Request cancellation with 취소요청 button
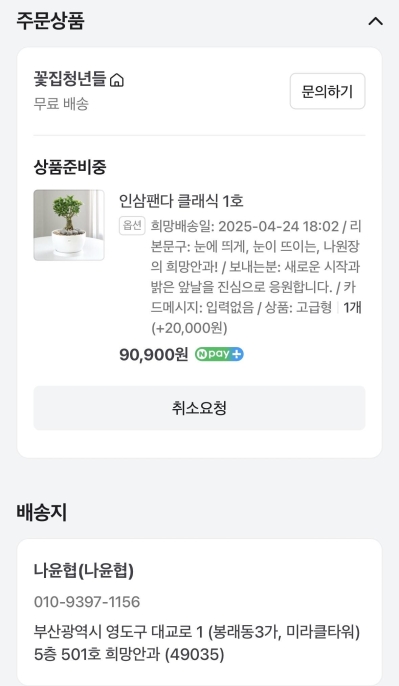The width and height of the screenshot is (399, 686). [199, 408]
